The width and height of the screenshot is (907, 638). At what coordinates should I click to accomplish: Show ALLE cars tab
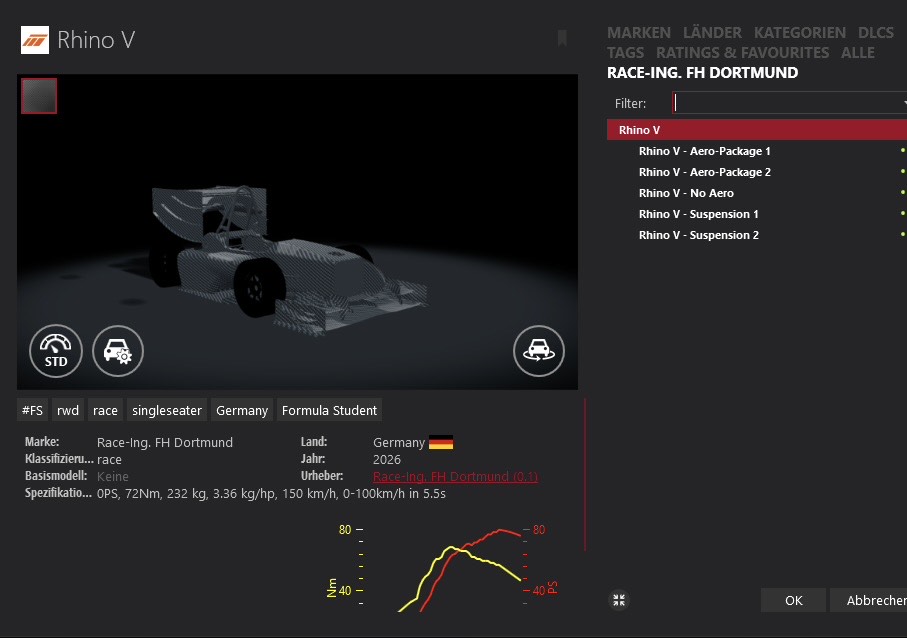tap(858, 53)
